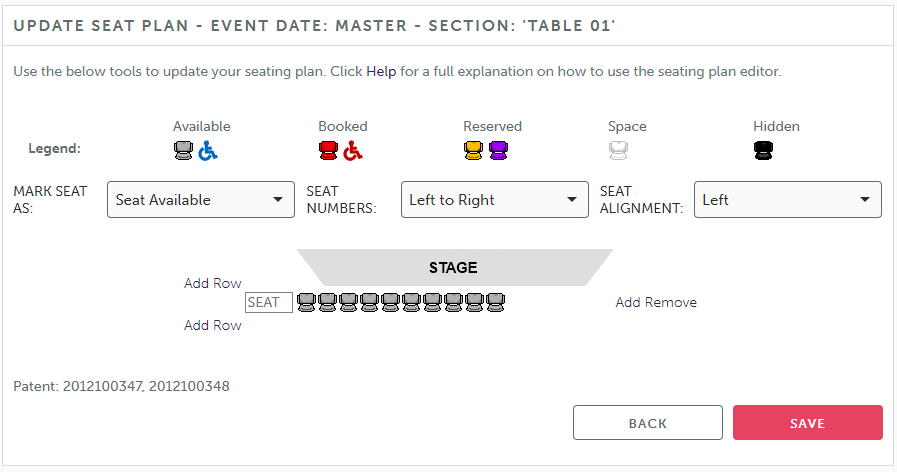897x472 pixels.
Task: Open the Mark Seat As dropdown
Action: coord(201,200)
